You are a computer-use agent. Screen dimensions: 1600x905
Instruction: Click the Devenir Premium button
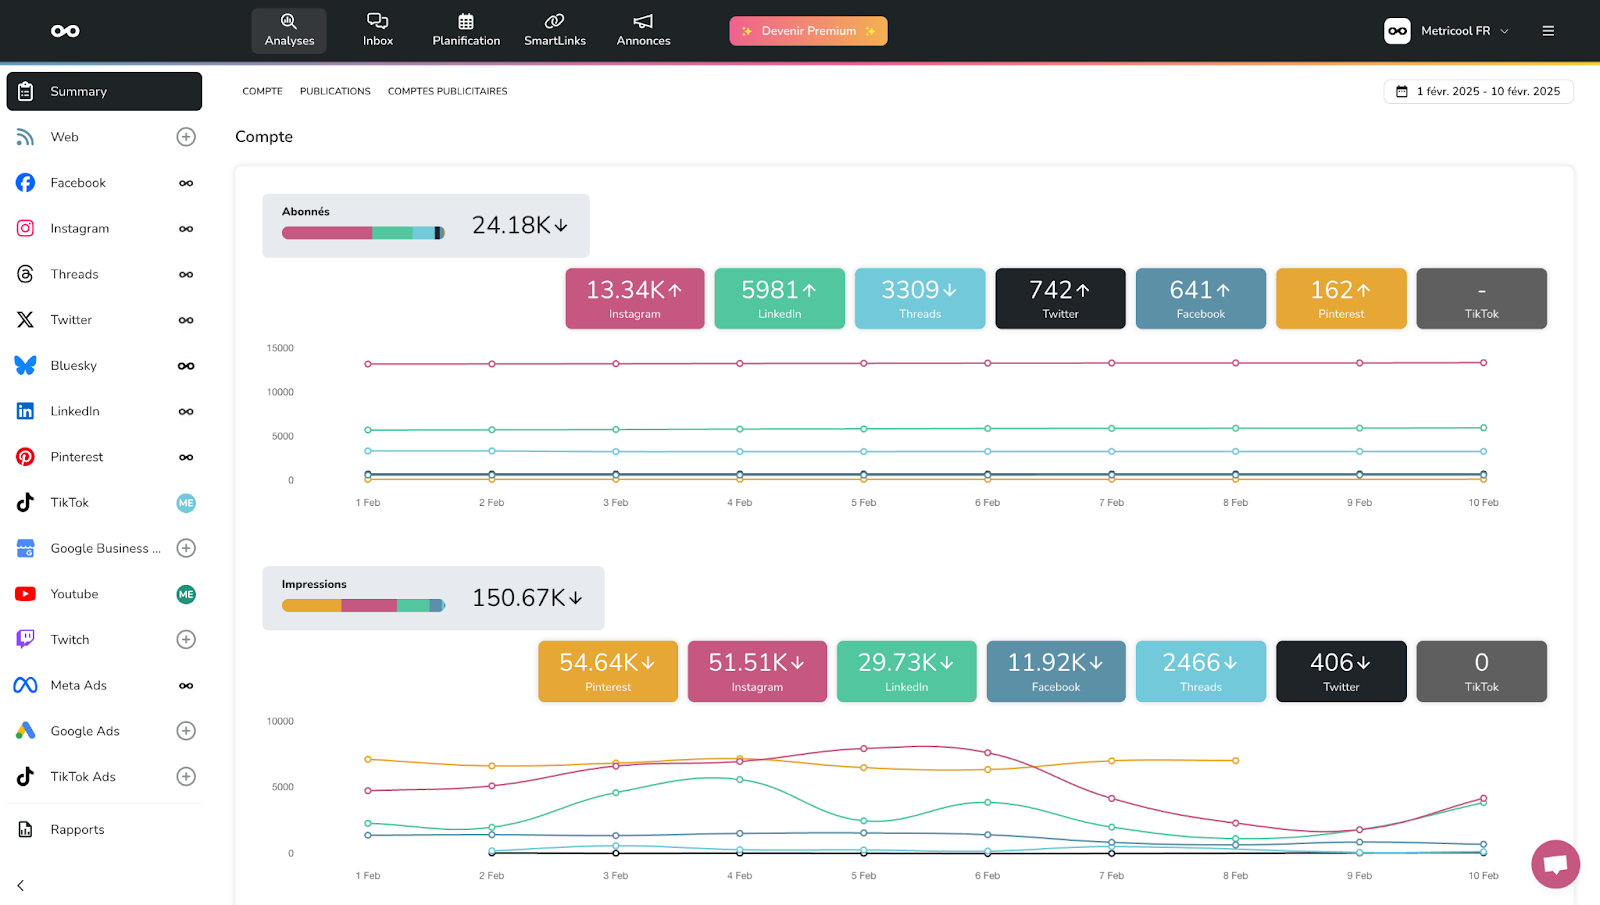(808, 31)
